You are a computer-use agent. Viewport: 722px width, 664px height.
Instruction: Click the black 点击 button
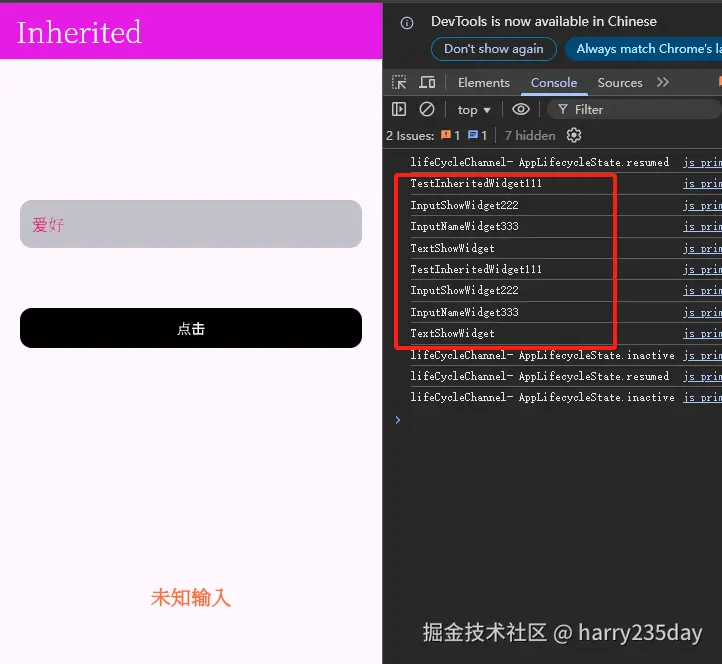[x=191, y=328]
